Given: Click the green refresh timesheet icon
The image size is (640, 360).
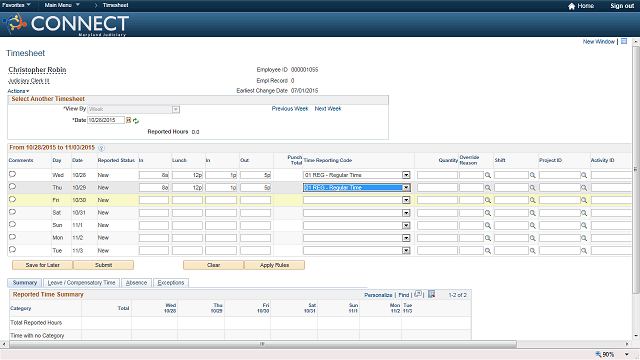Looking at the screenshot, I should [136, 121].
